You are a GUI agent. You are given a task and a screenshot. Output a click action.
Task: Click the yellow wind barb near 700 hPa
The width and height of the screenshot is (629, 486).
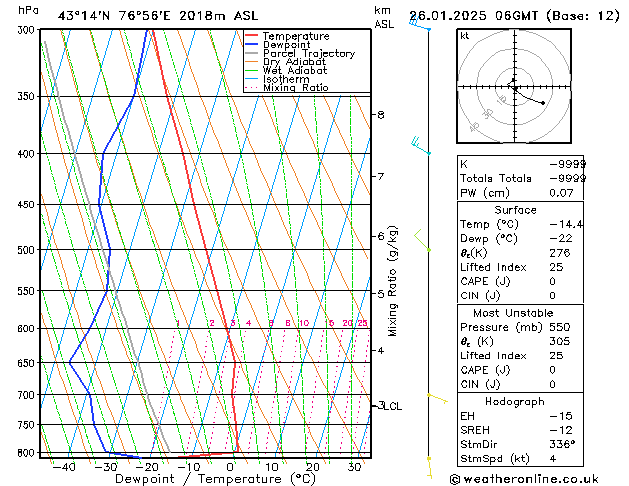coord(435,397)
